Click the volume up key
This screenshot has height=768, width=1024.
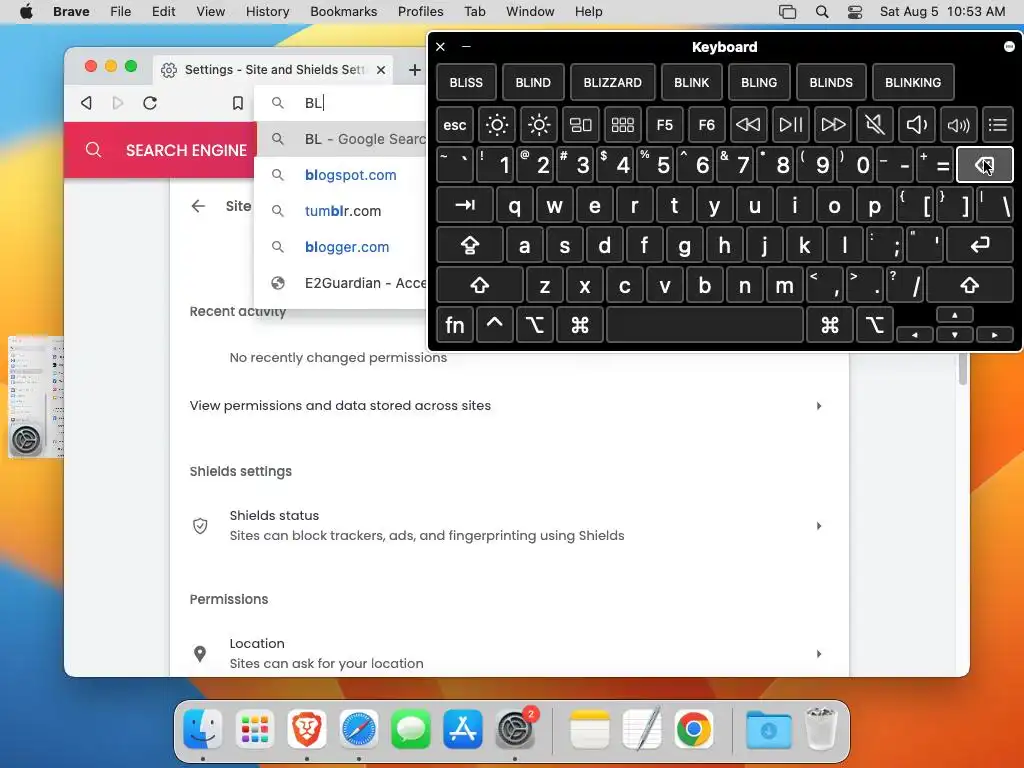pos(959,125)
